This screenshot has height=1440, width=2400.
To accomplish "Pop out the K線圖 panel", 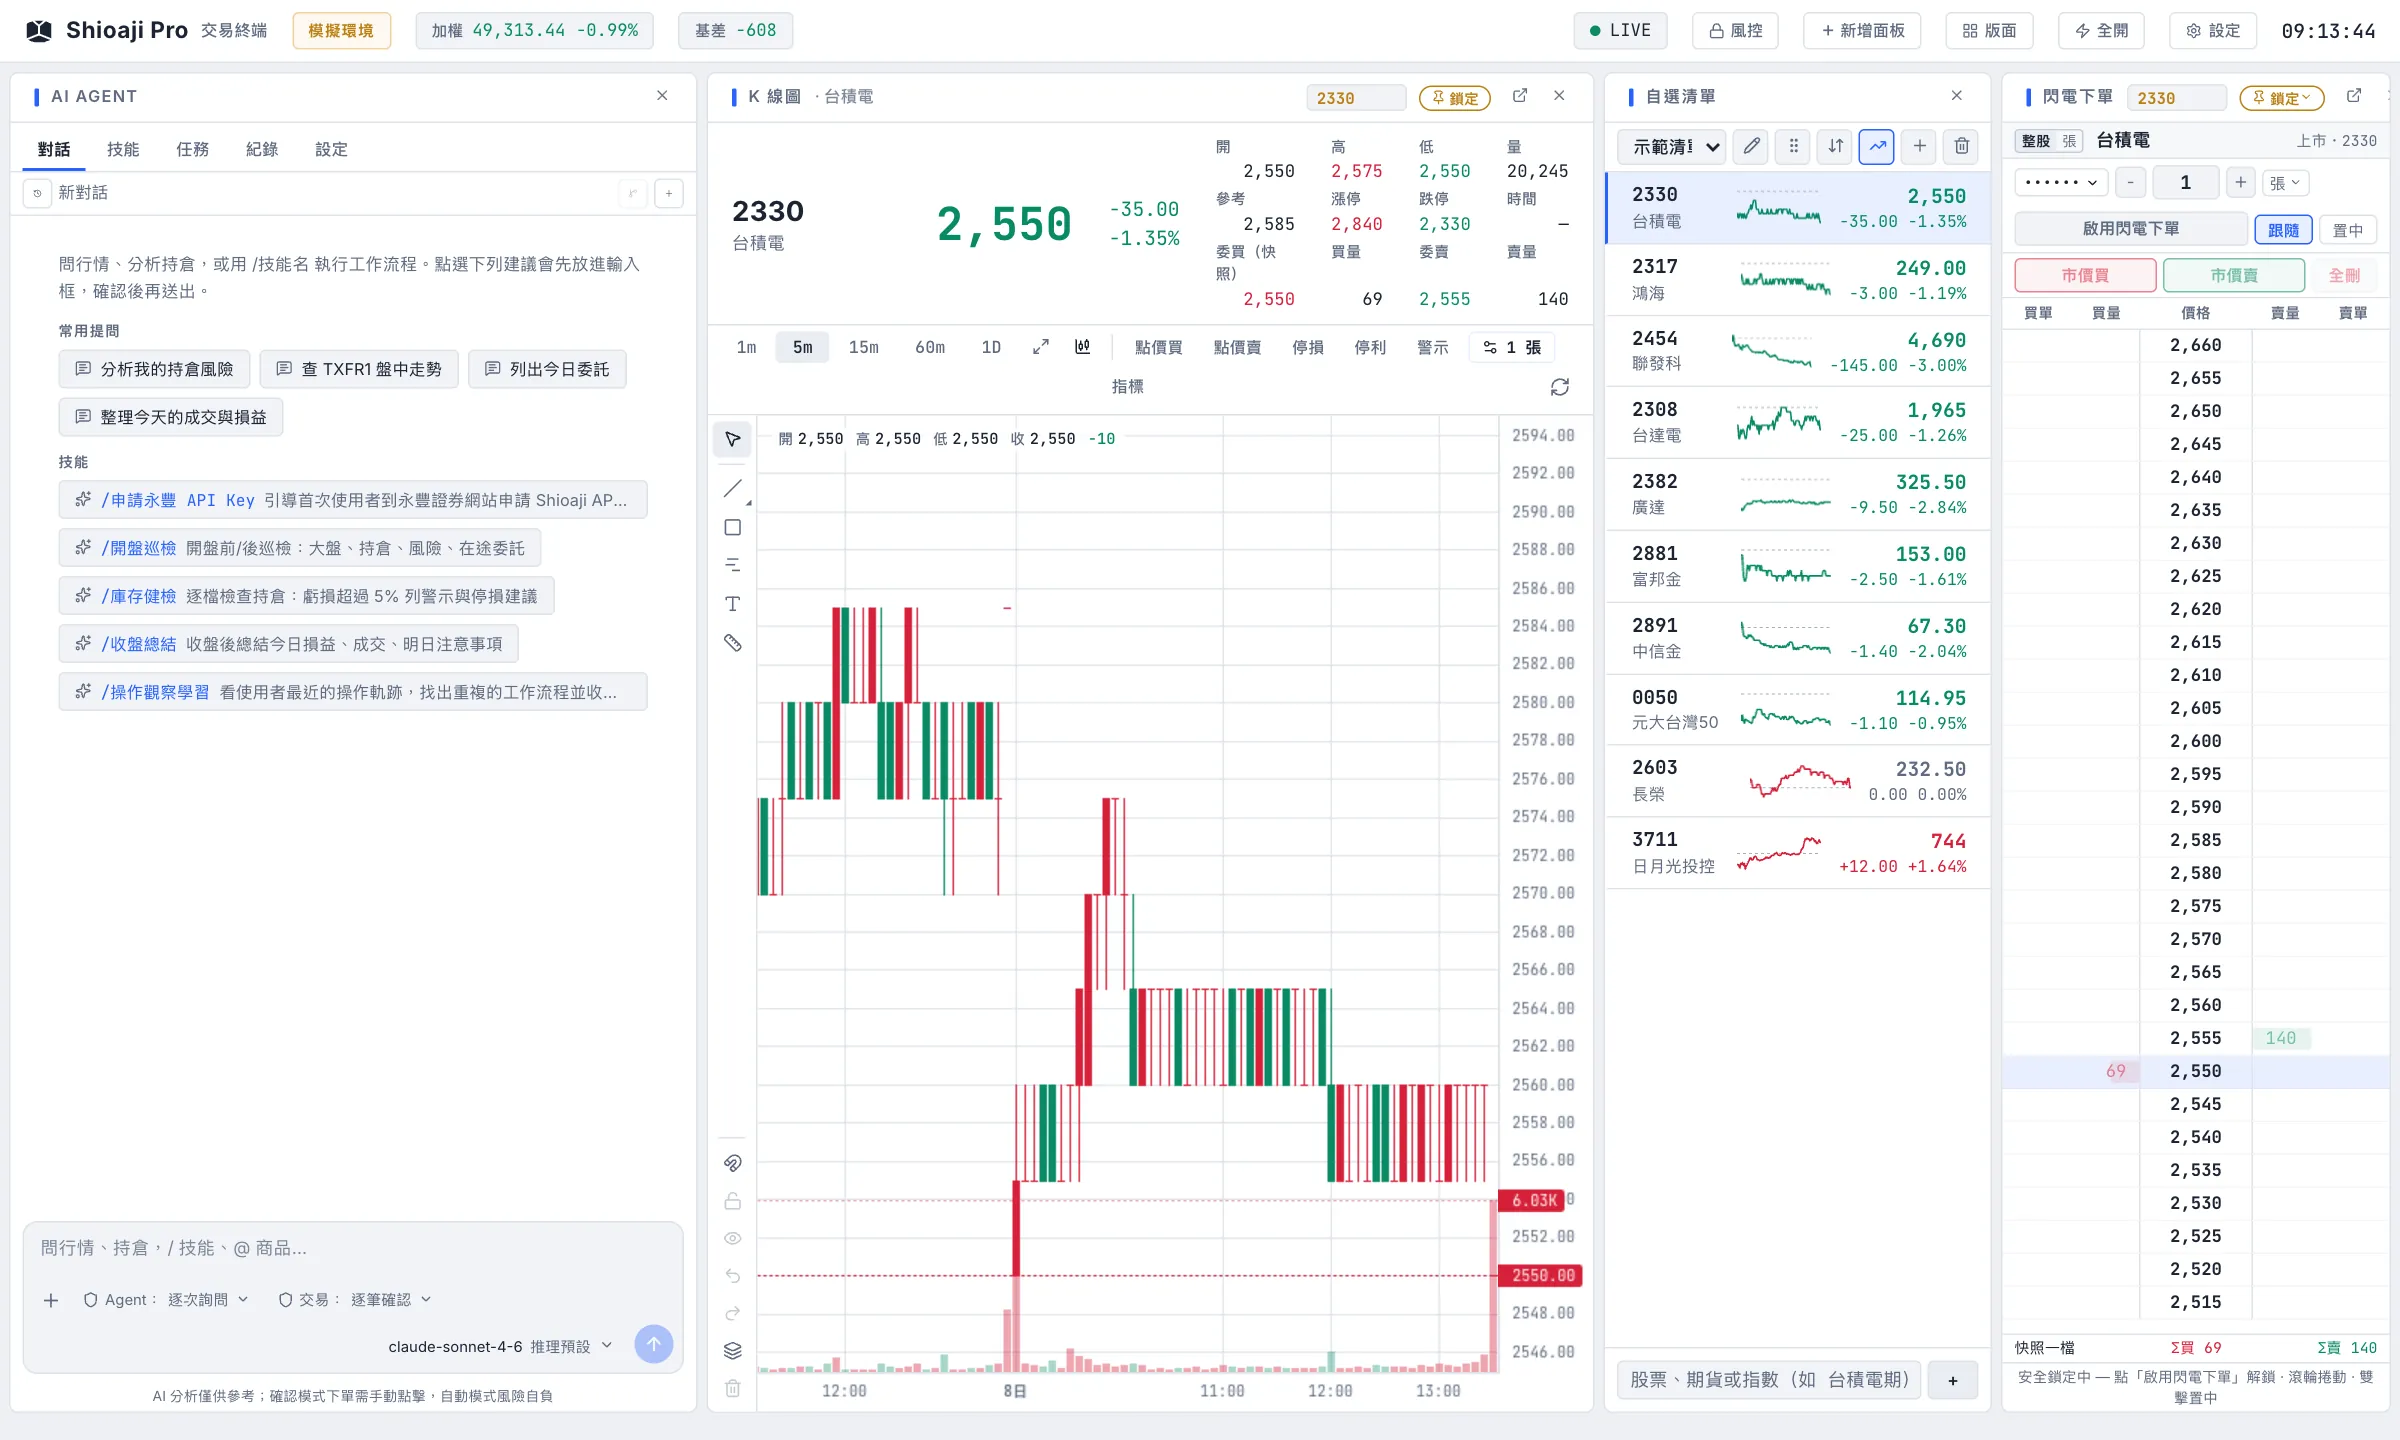I will click(1520, 96).
